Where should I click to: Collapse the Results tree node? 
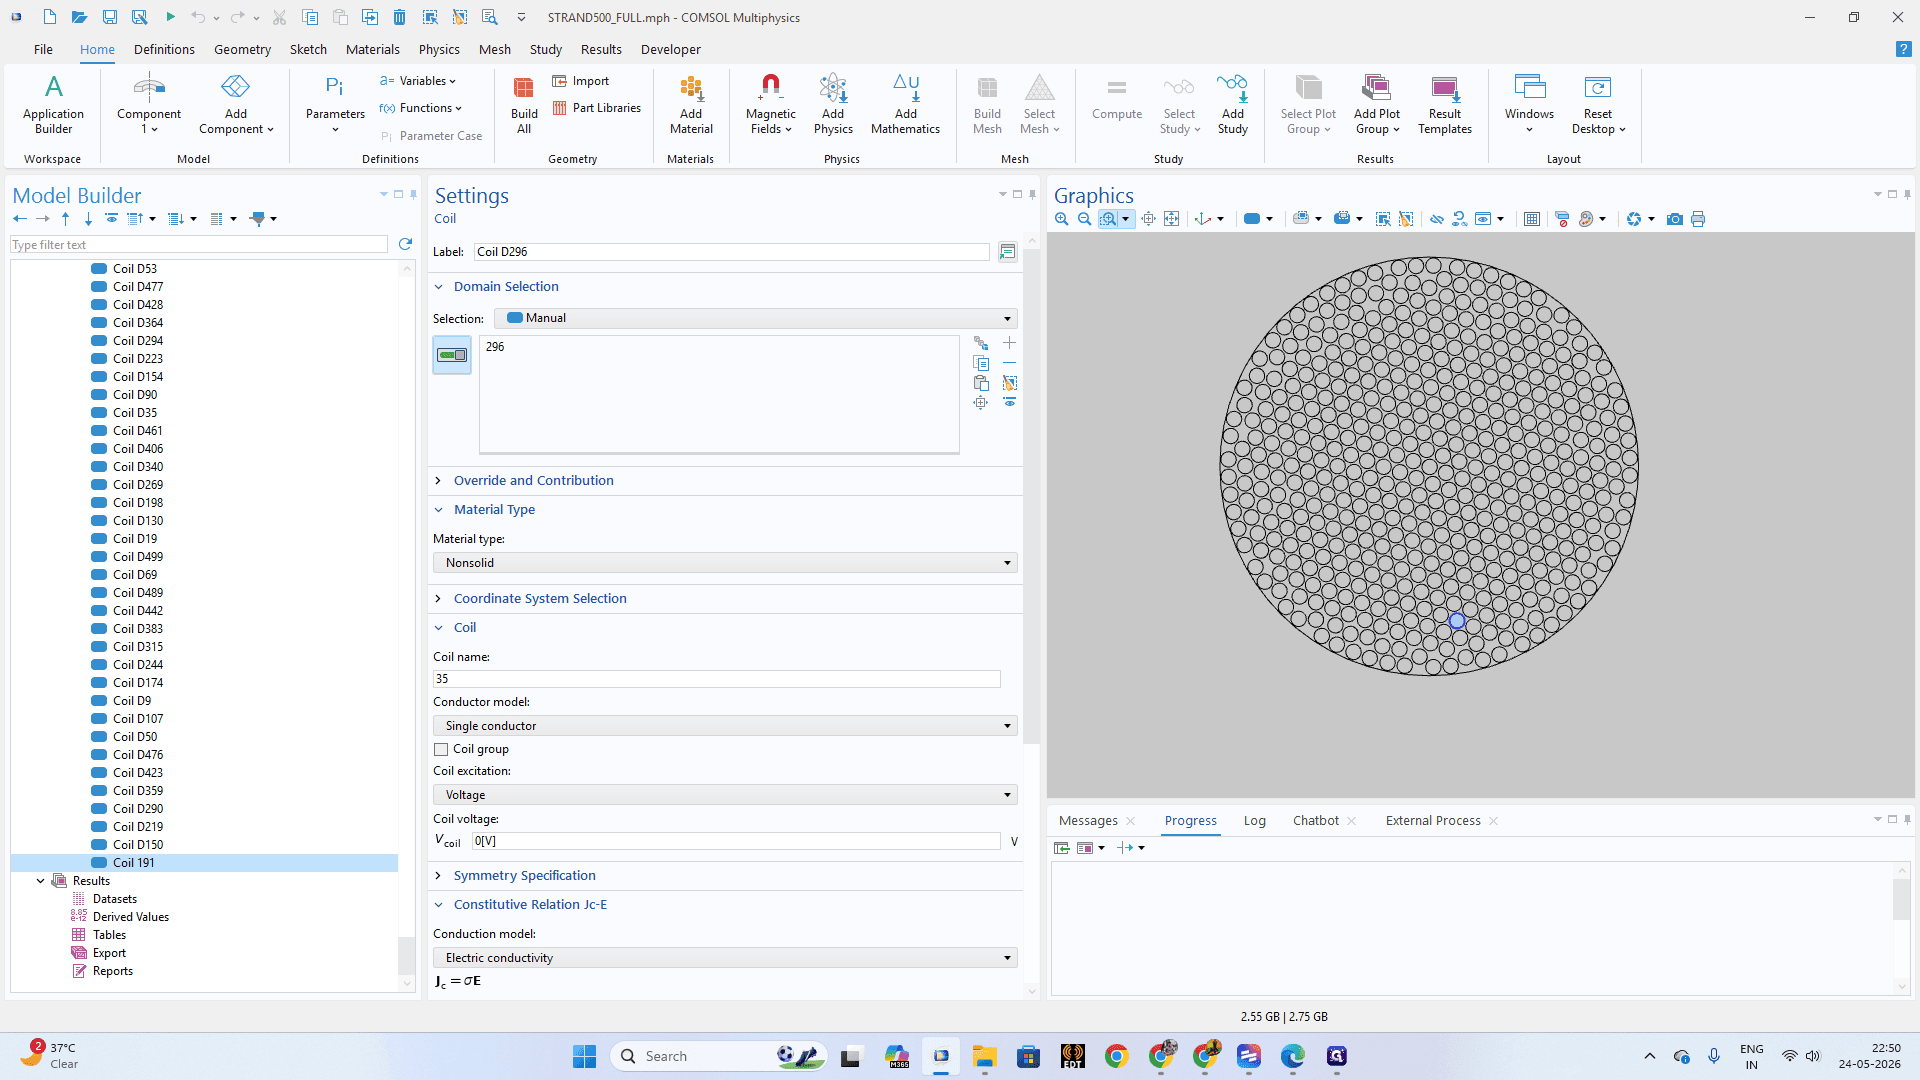click(x=40, y=881)
